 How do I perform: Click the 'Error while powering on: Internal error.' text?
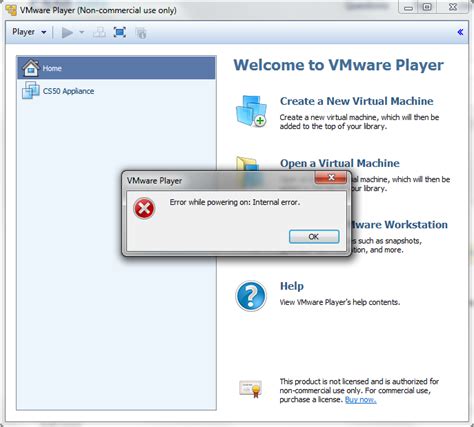click(235, 202)
